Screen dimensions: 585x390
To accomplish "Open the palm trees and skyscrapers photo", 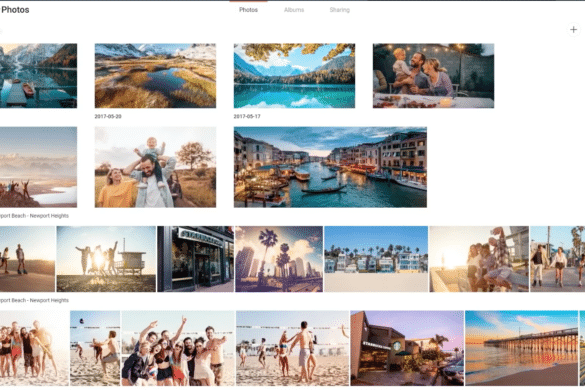I will (279, 259).
